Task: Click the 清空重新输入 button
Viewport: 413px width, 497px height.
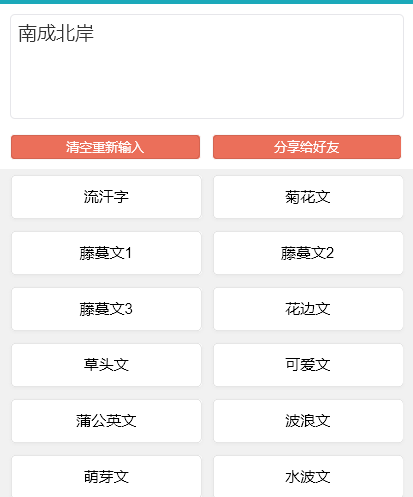Action: point(105,147)
